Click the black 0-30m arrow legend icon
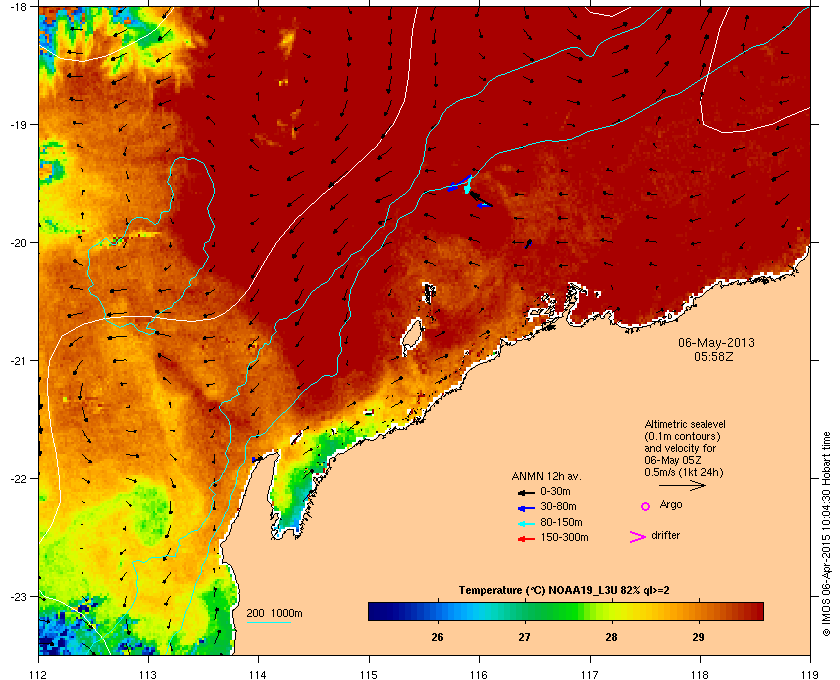The width and height of the screenshot is (840, 680). 526,492
